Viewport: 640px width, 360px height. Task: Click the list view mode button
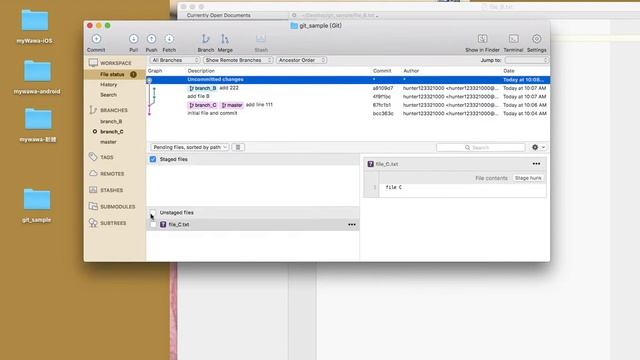238,147
